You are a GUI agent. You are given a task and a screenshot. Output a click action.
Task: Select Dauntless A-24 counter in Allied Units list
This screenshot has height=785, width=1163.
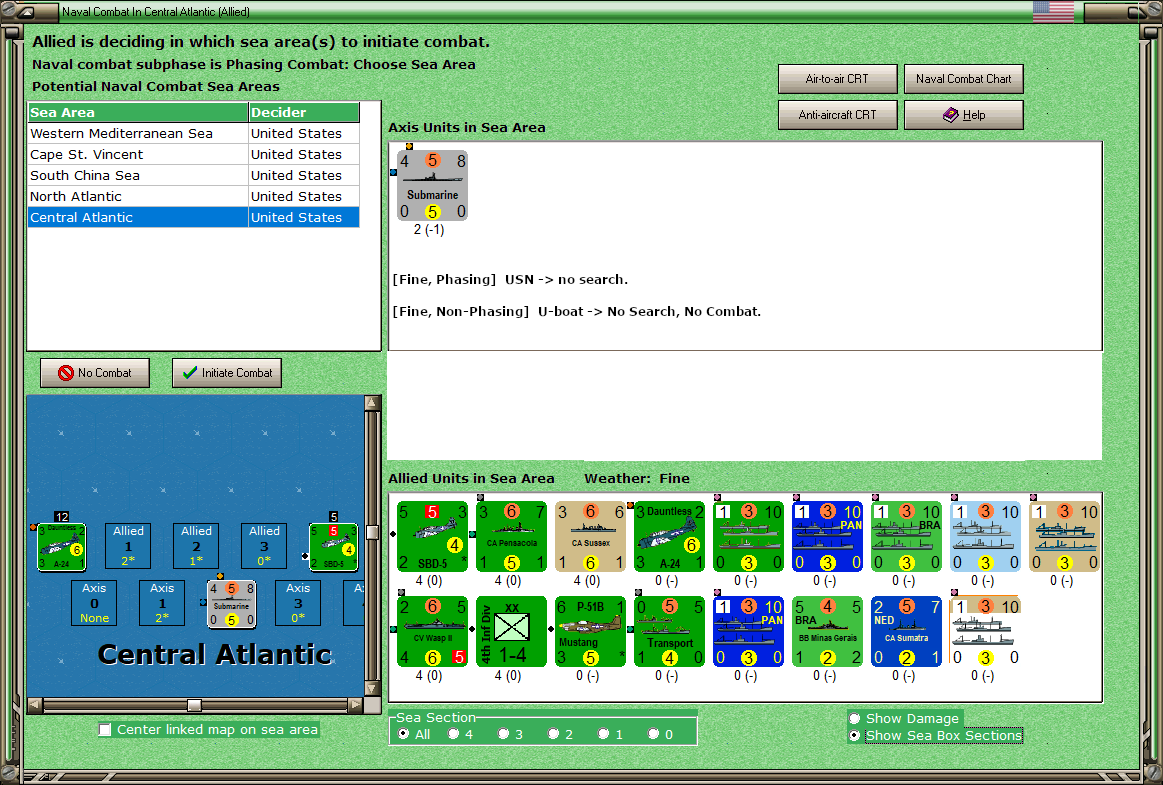click(669, 536)
